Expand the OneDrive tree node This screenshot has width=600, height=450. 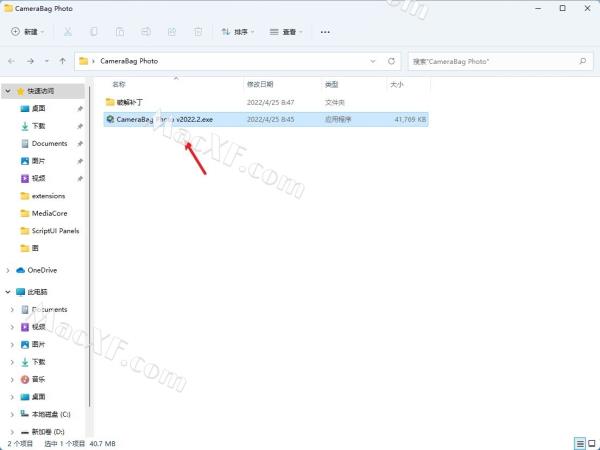(8, 270)
